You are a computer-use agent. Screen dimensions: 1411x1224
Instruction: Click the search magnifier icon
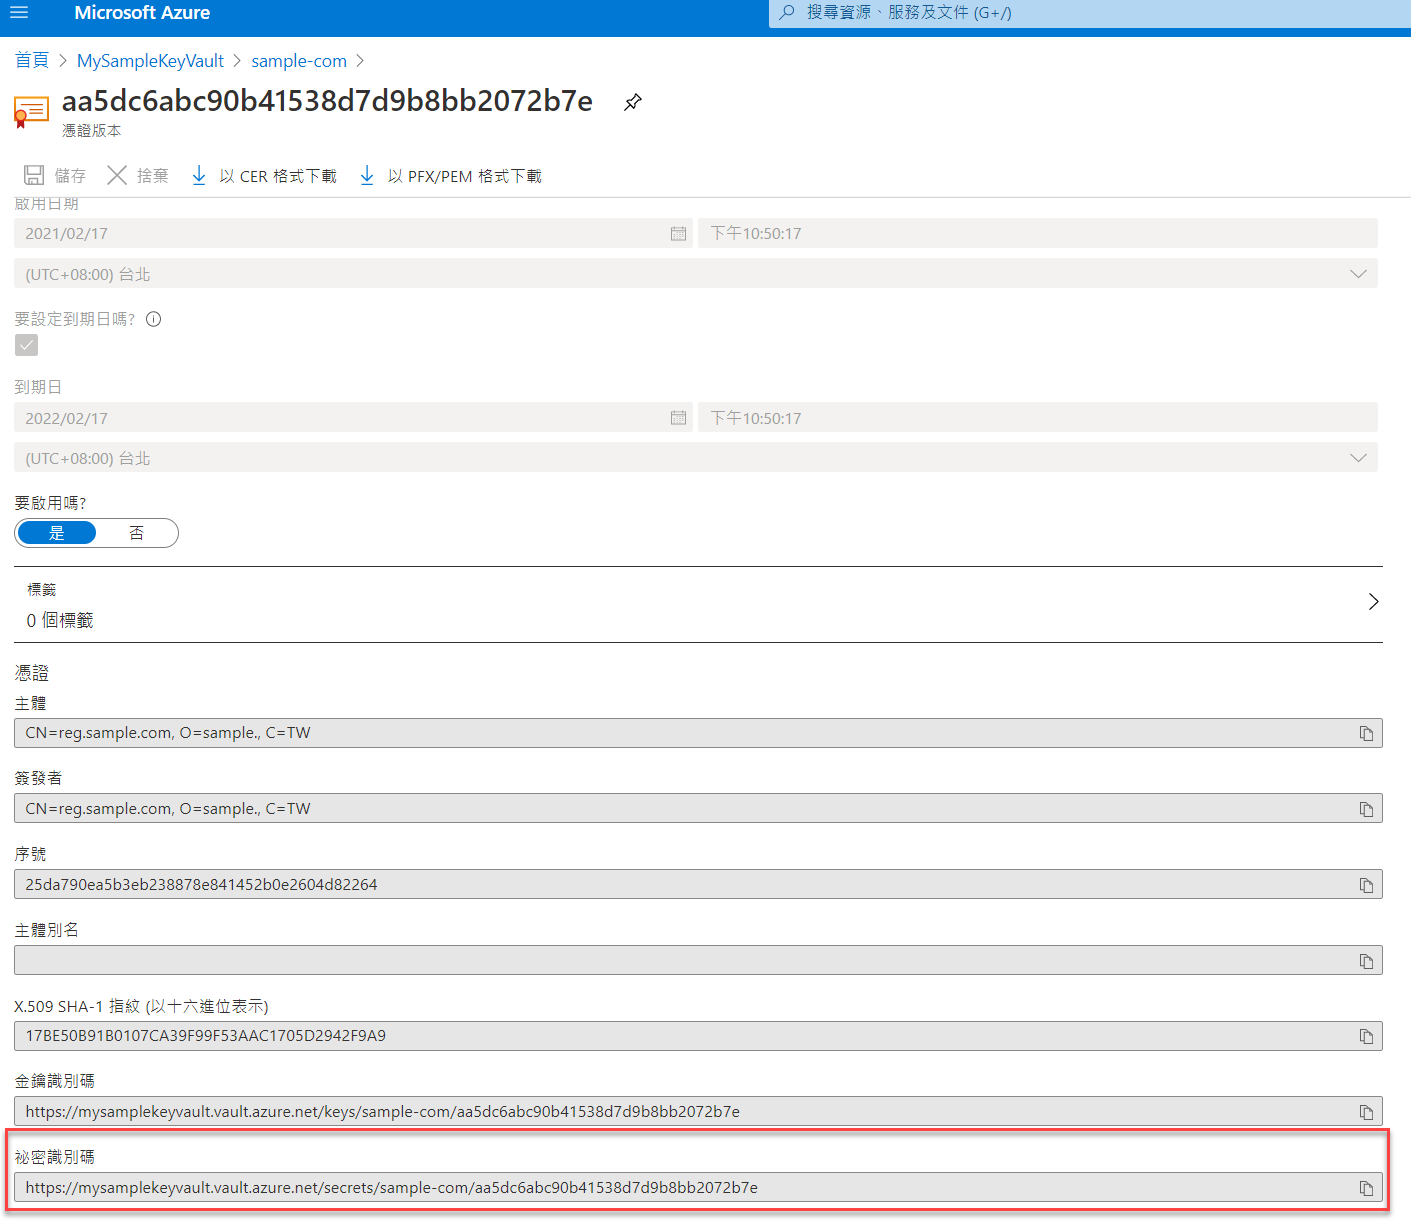pyautogui.click(x=787, y=12)
